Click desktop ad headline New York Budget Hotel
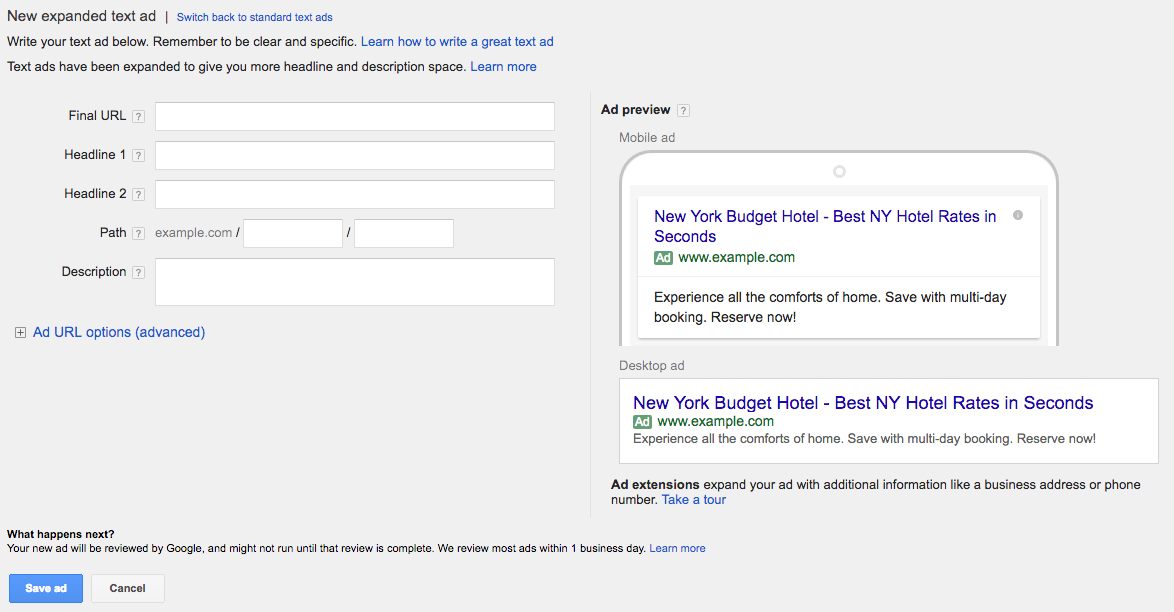The image size is (1174, 612). click(x=863, y=403)
